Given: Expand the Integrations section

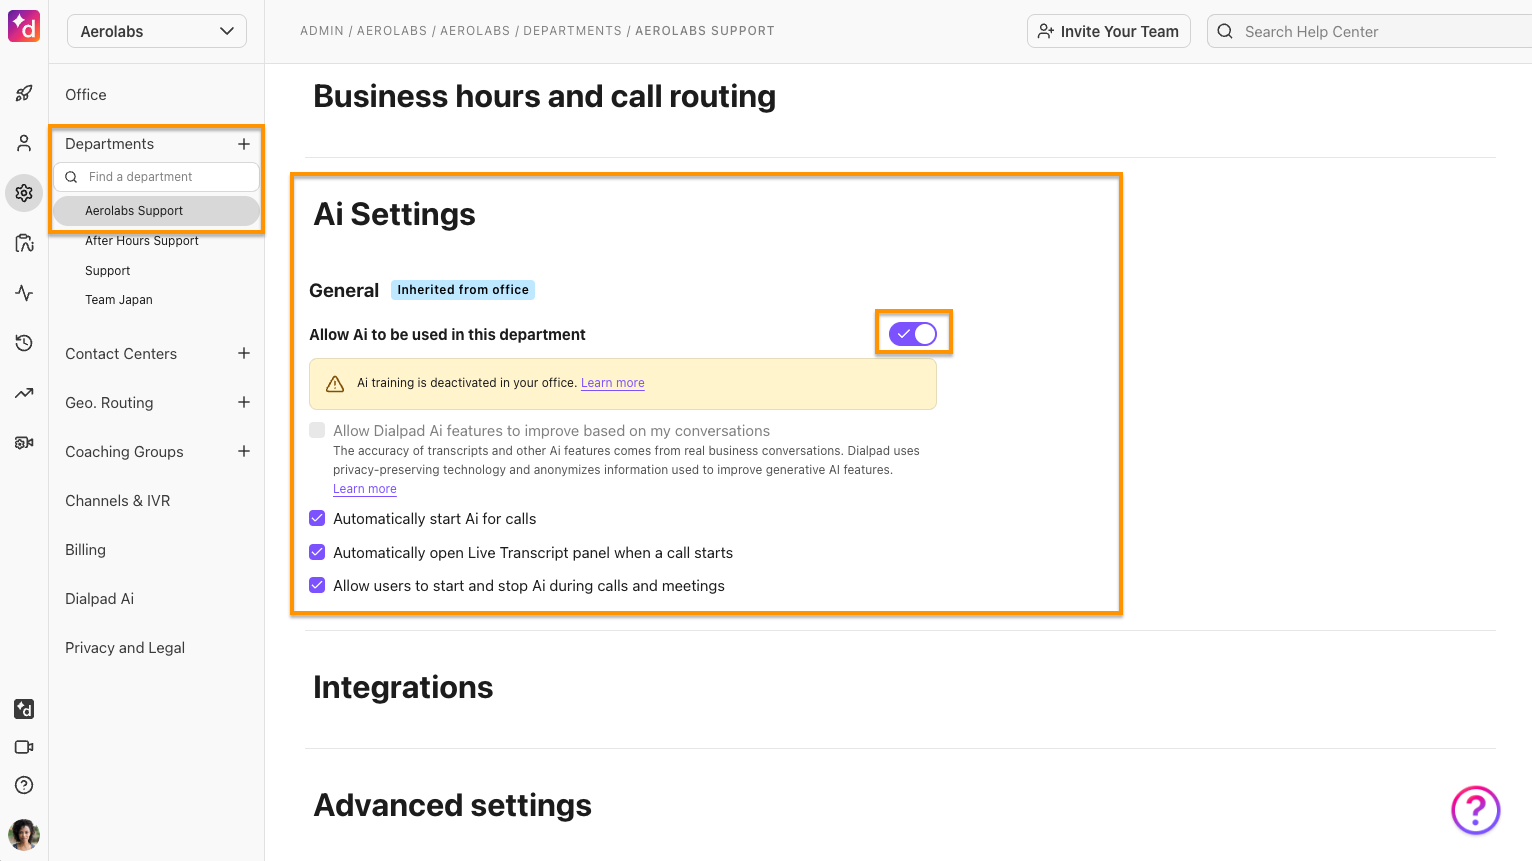Looking at the screenshot, I should click(403, 687).
